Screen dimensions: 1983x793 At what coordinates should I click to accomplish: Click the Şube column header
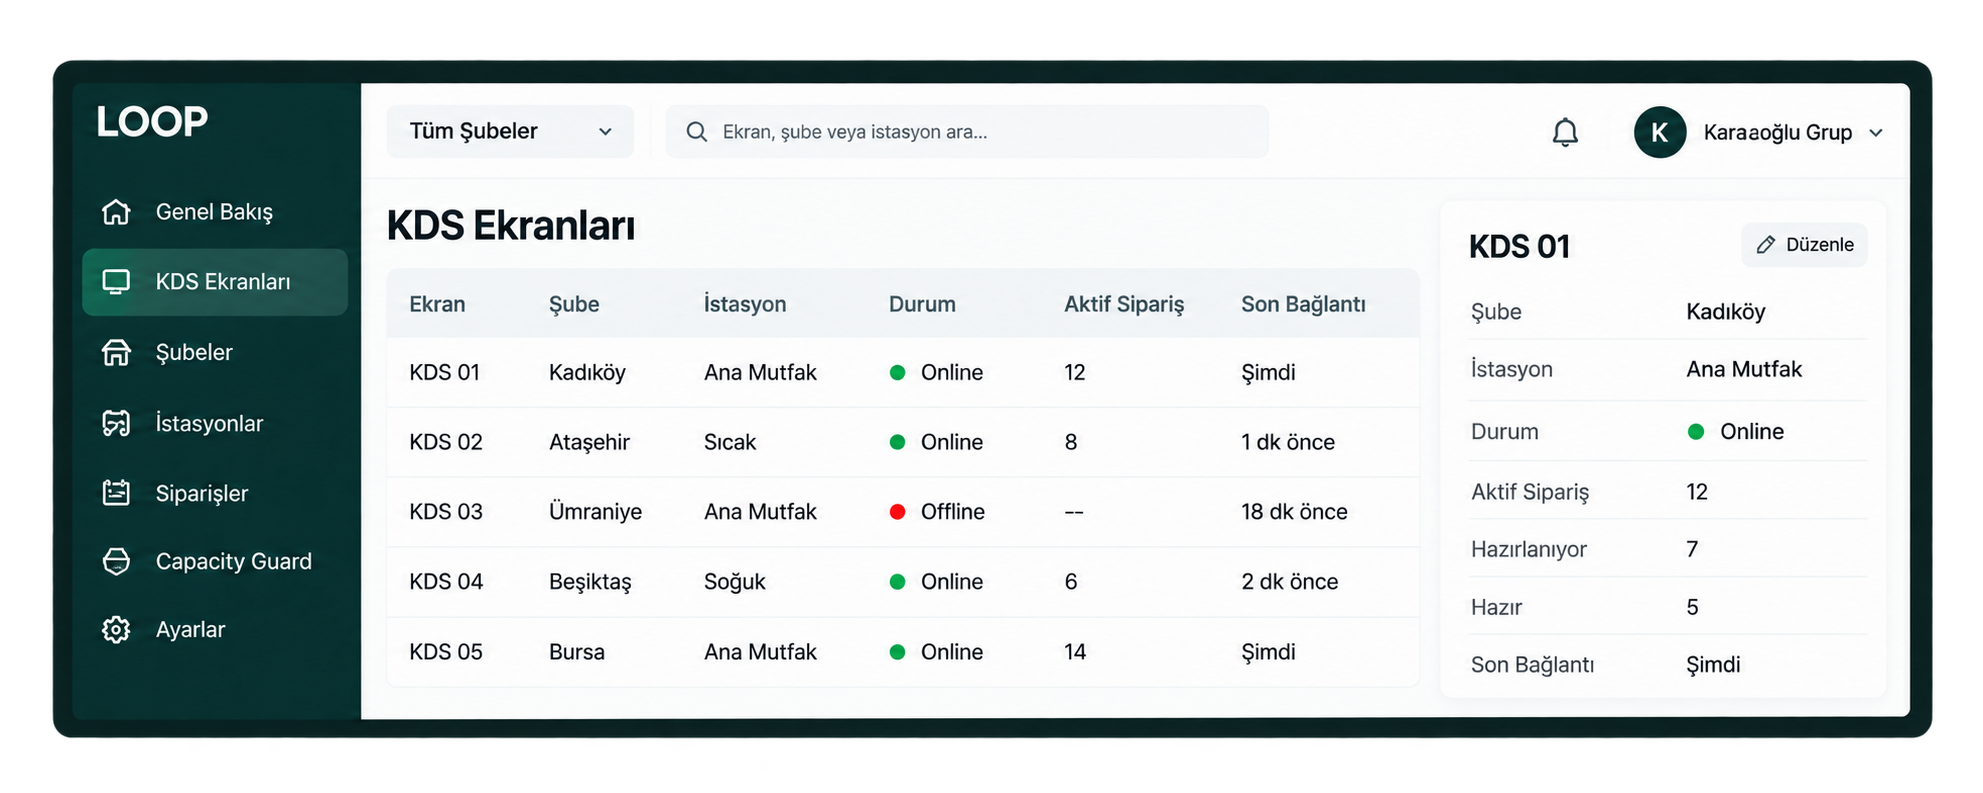(574, 304)
